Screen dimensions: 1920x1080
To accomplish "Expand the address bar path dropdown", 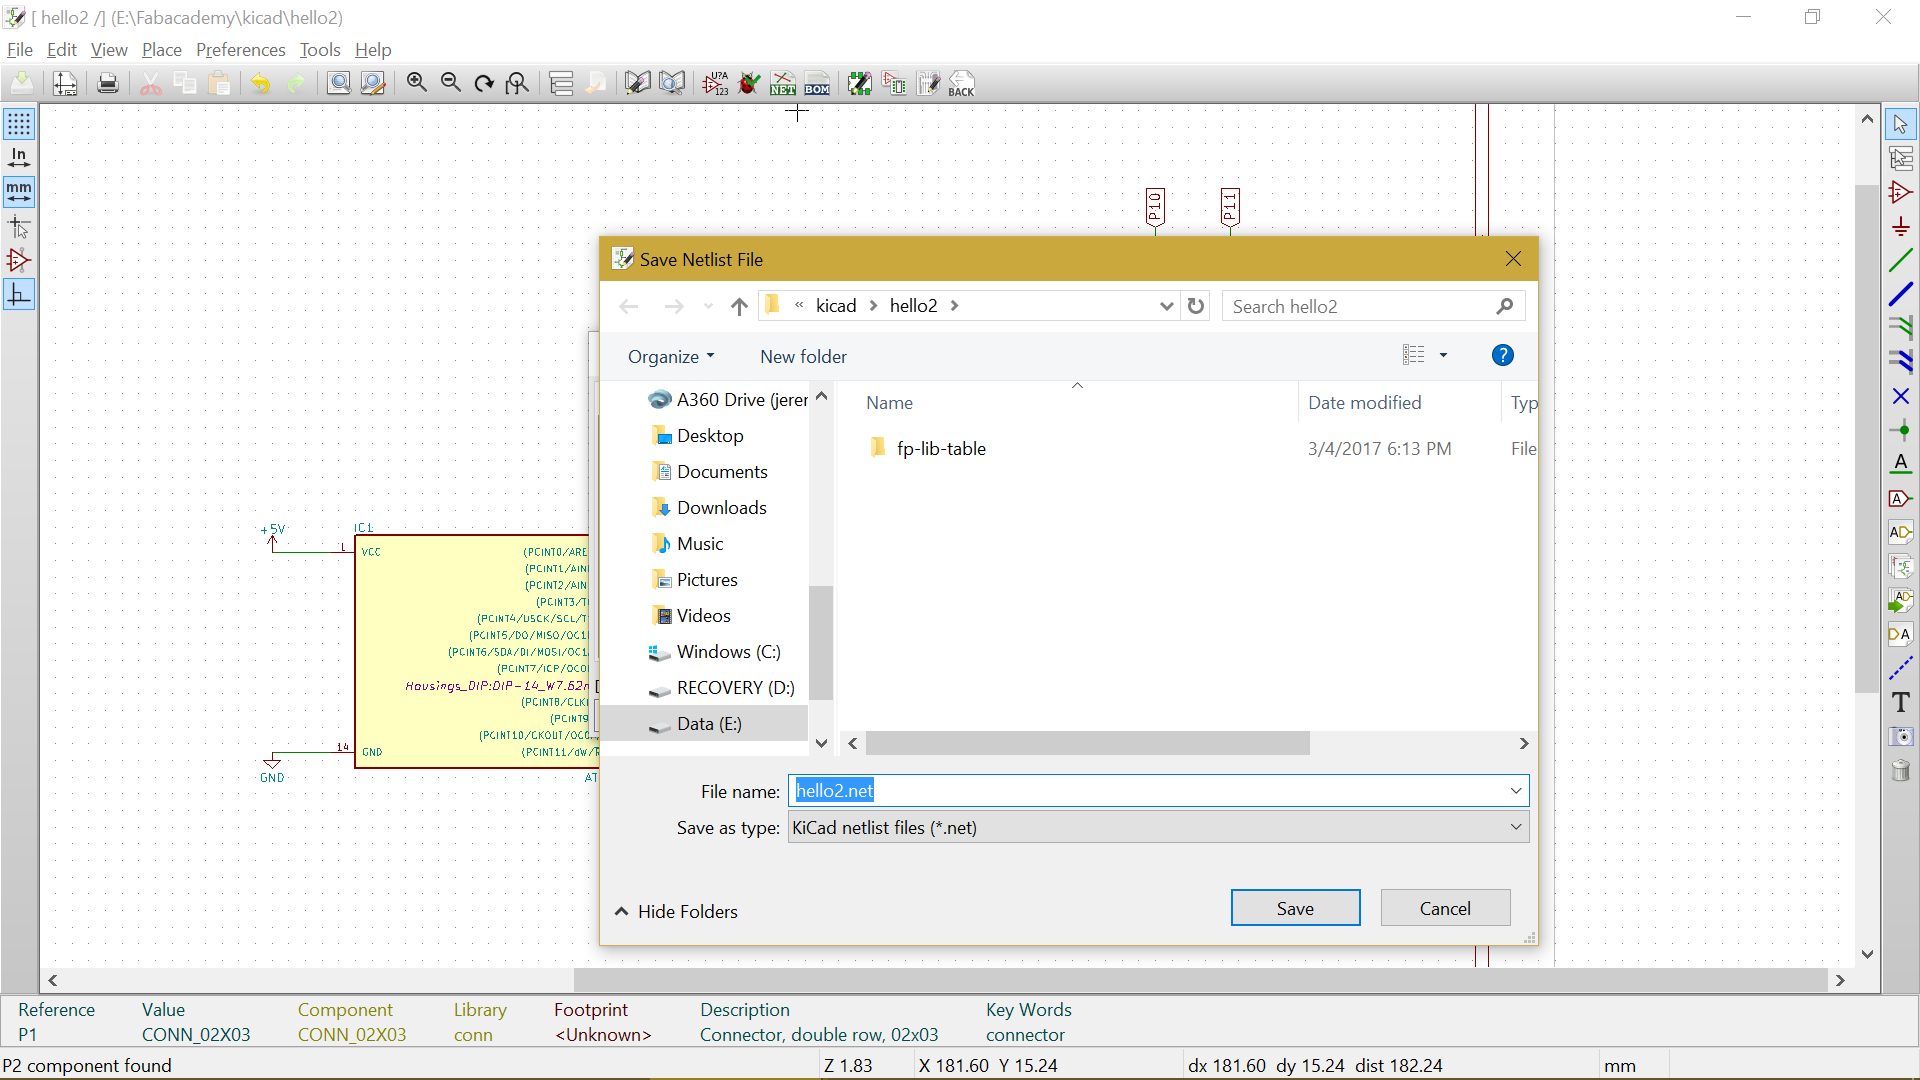I will [1166, 306].
